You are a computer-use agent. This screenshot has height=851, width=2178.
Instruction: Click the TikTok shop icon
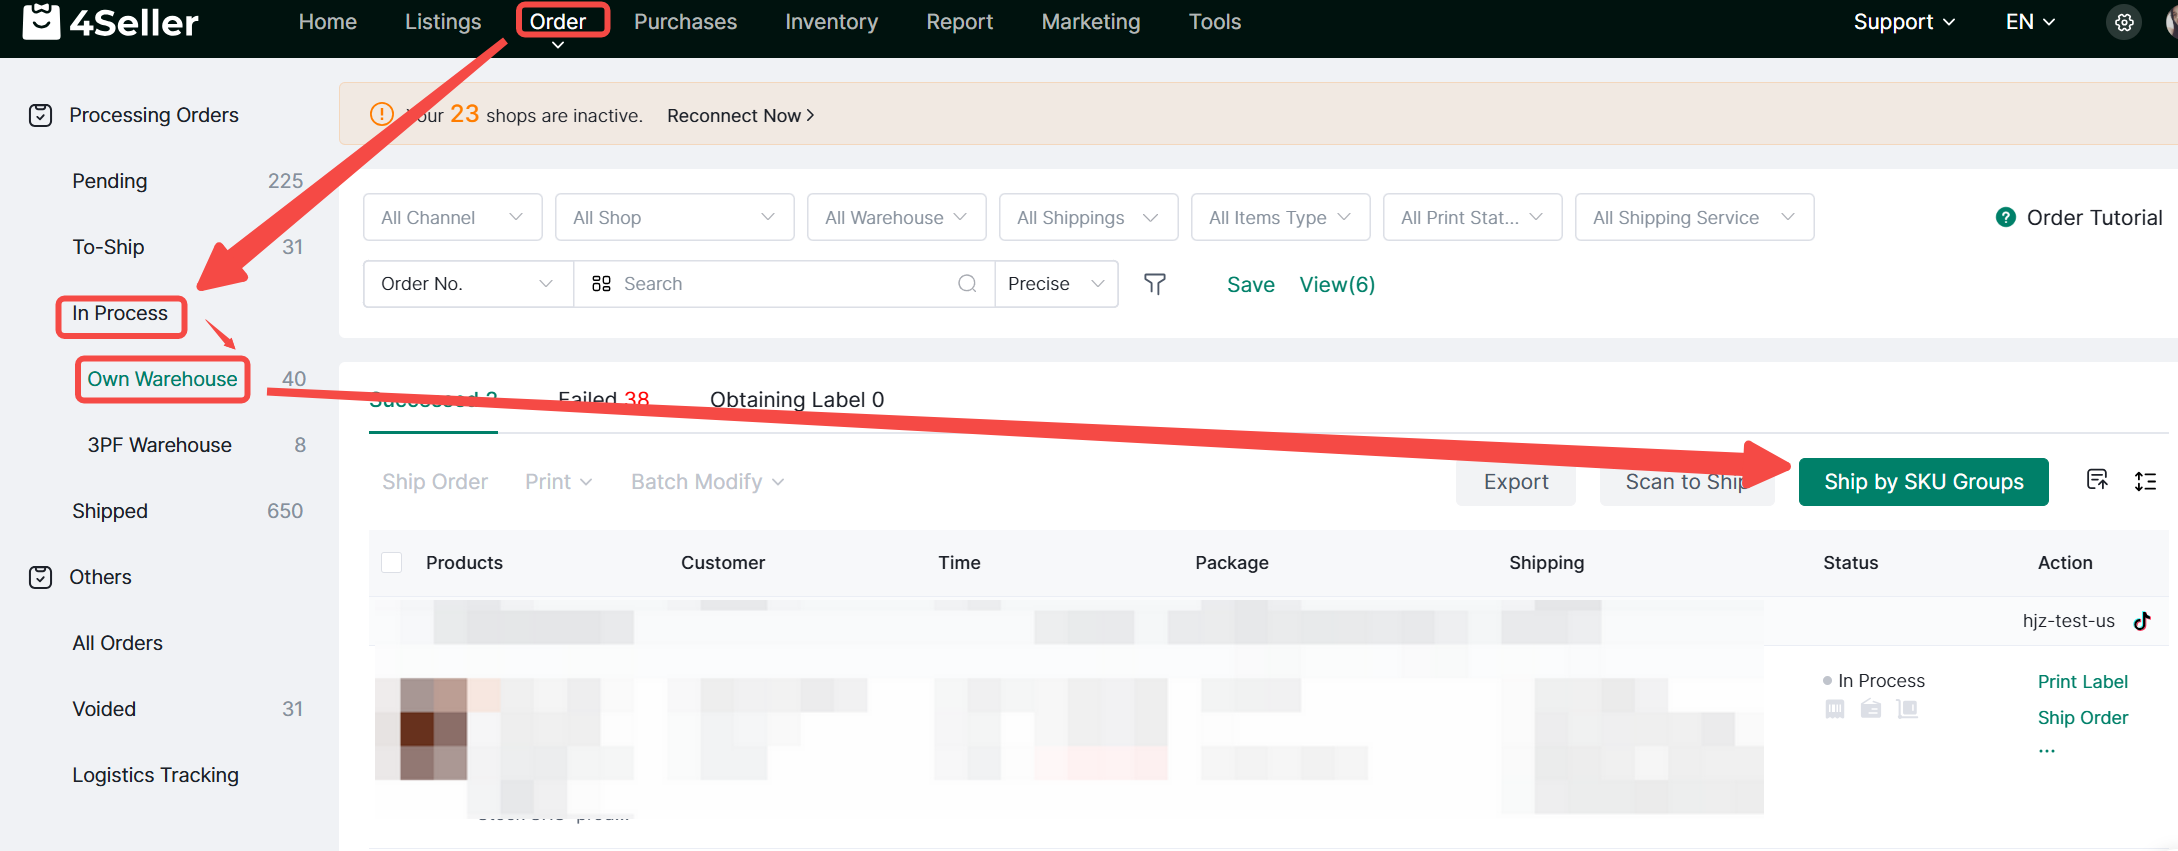pyautogui.click(x=2142, y=621)
